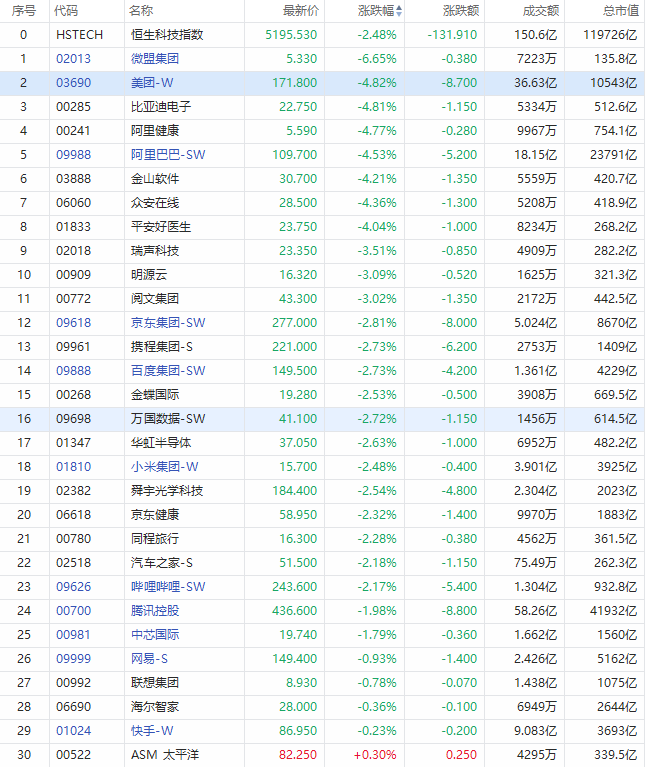Select the 舜宇光学科技 row name
Viewport: 645px width, 767px height.
167,490
